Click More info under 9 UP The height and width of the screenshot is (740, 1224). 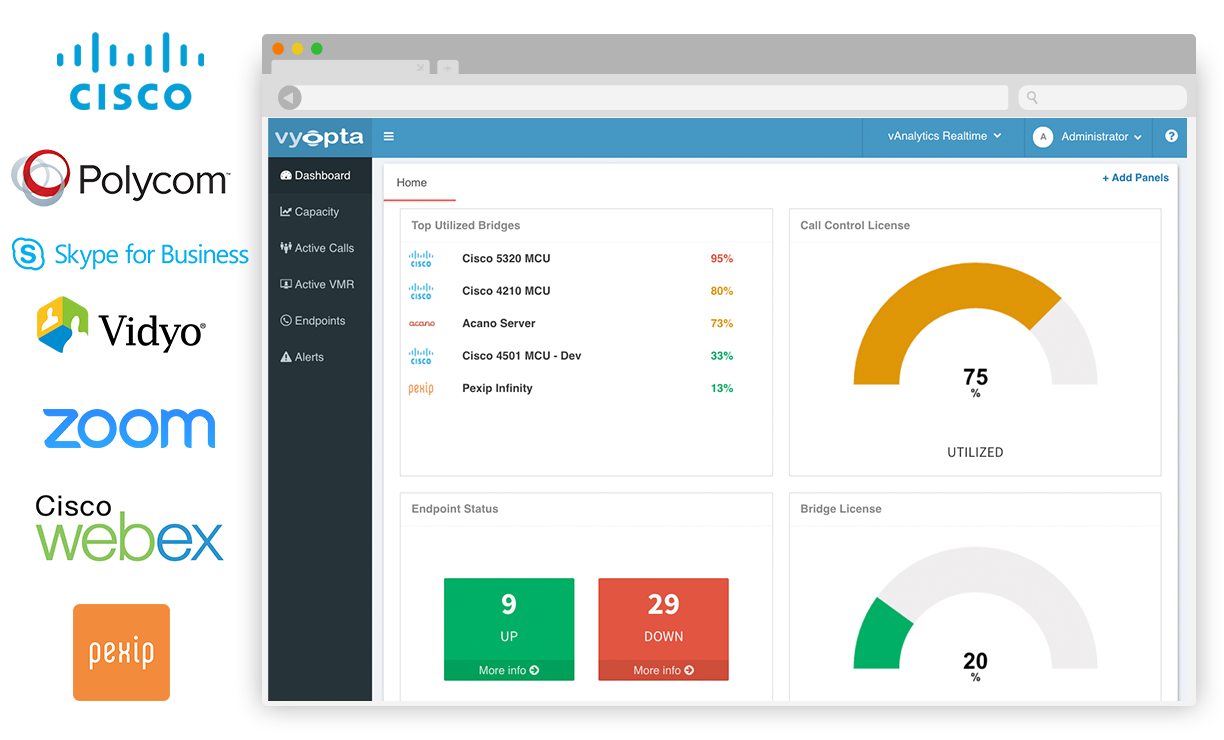point(509,670)
